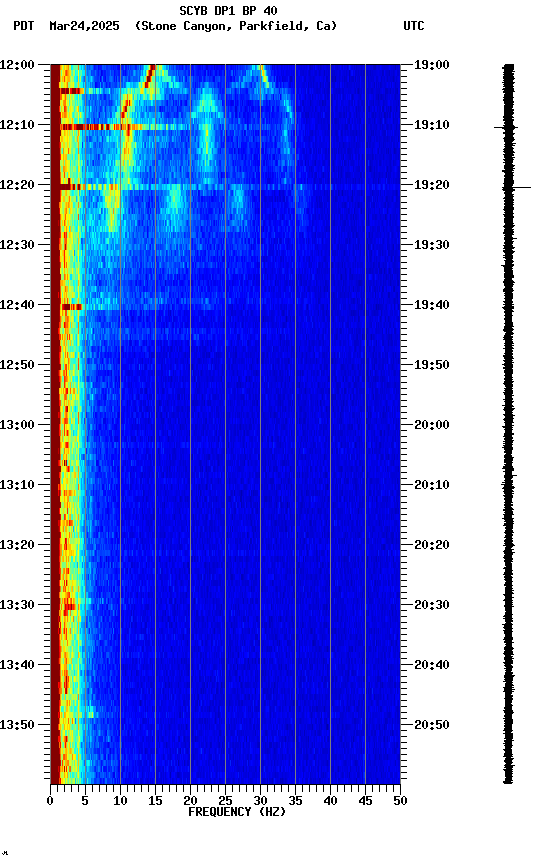Click the 'PDT' timezone label

click(x=24, y=26)
